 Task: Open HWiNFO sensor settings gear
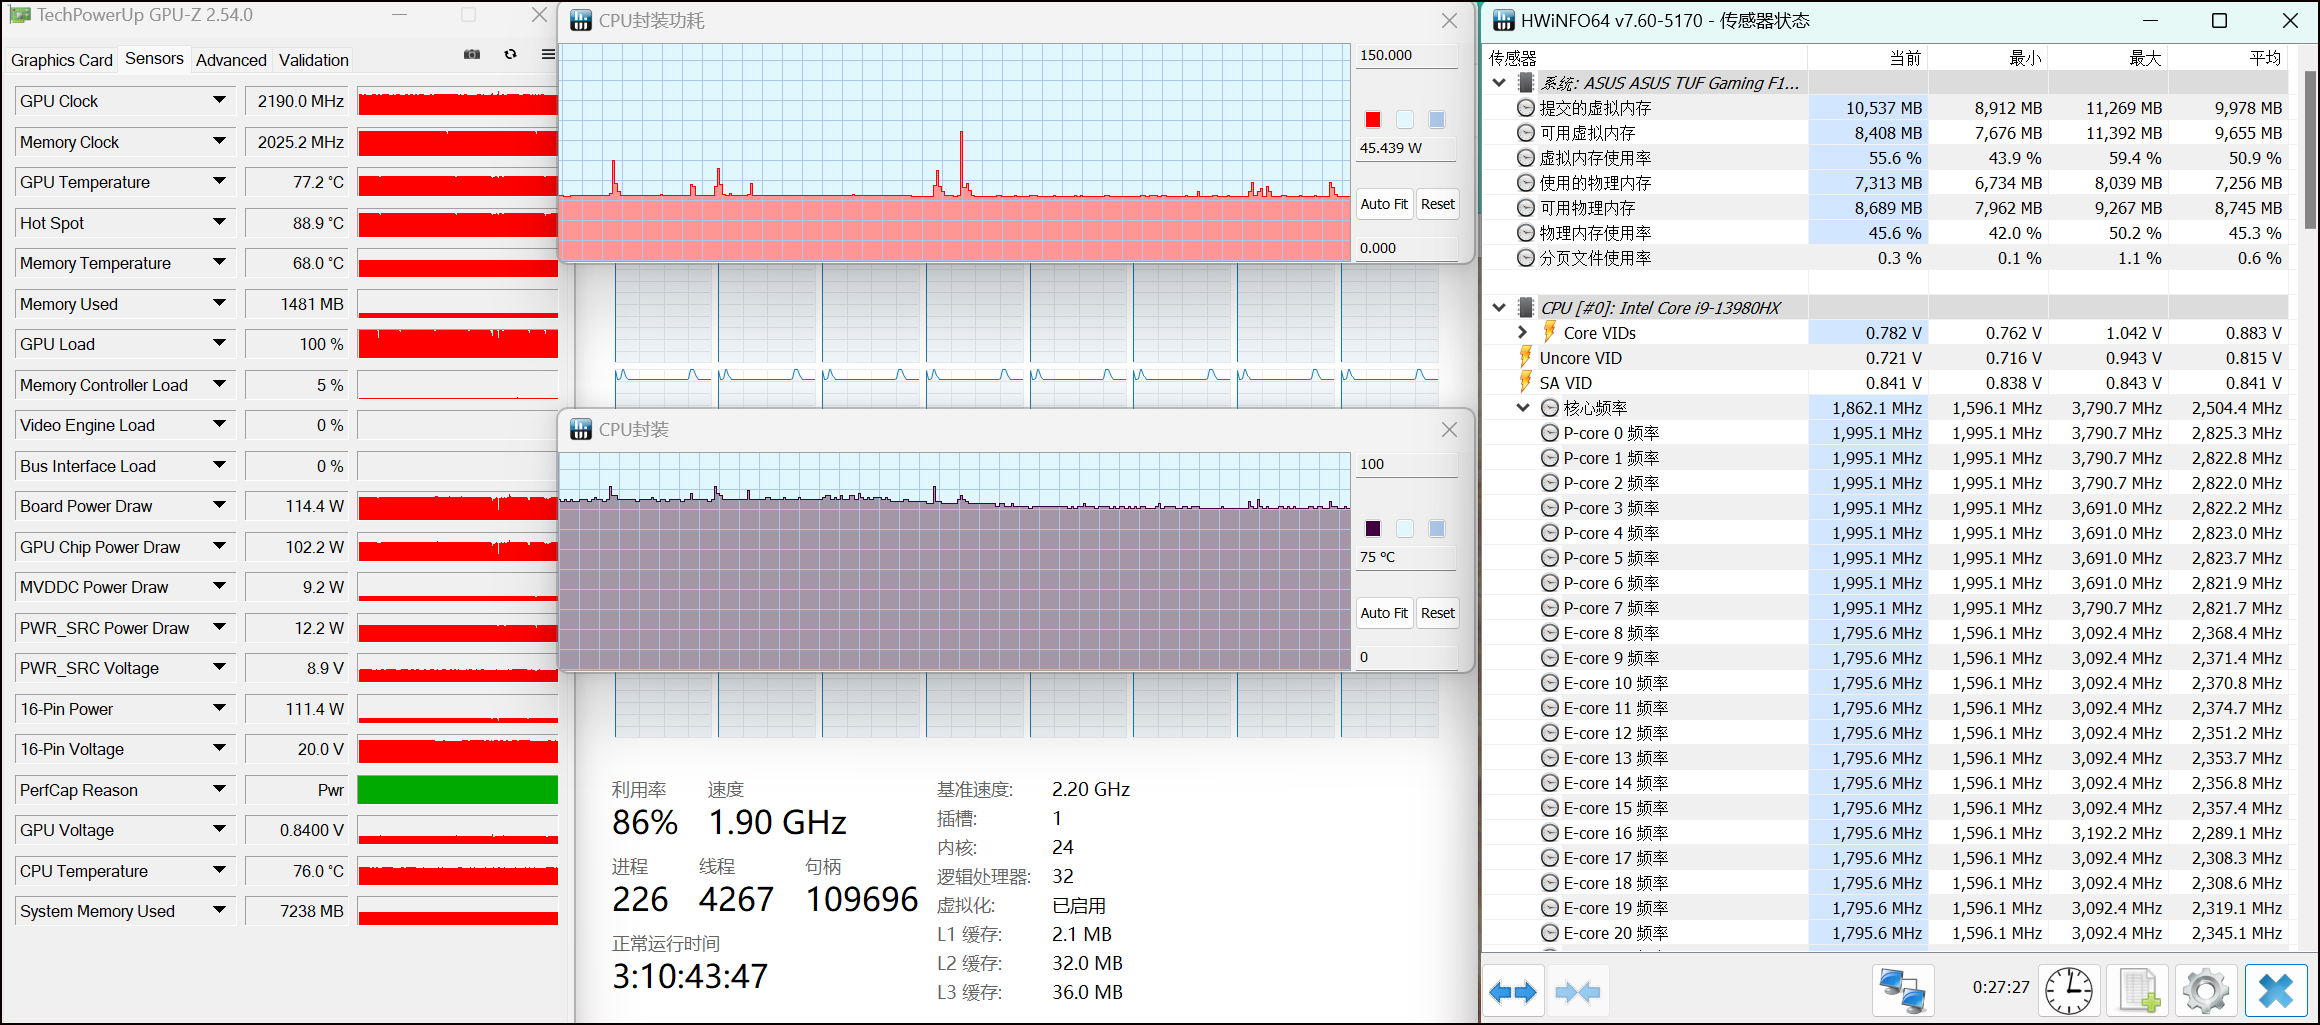pos(2205,992)
